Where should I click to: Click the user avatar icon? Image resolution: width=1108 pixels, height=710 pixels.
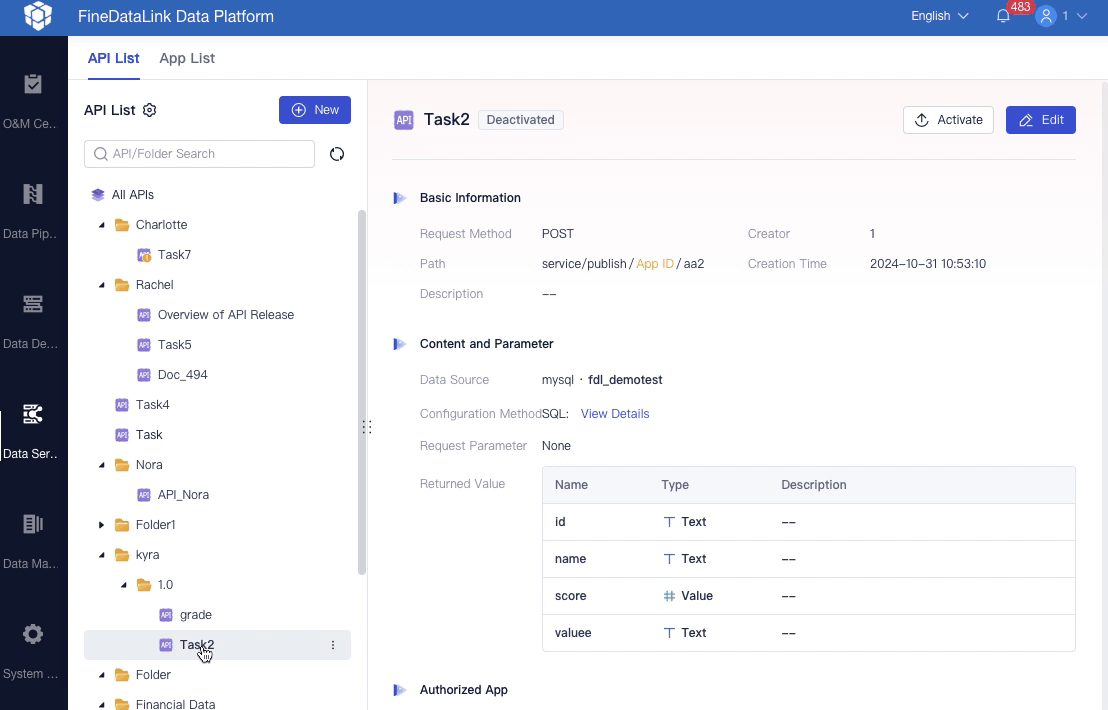coord(1046,16)
